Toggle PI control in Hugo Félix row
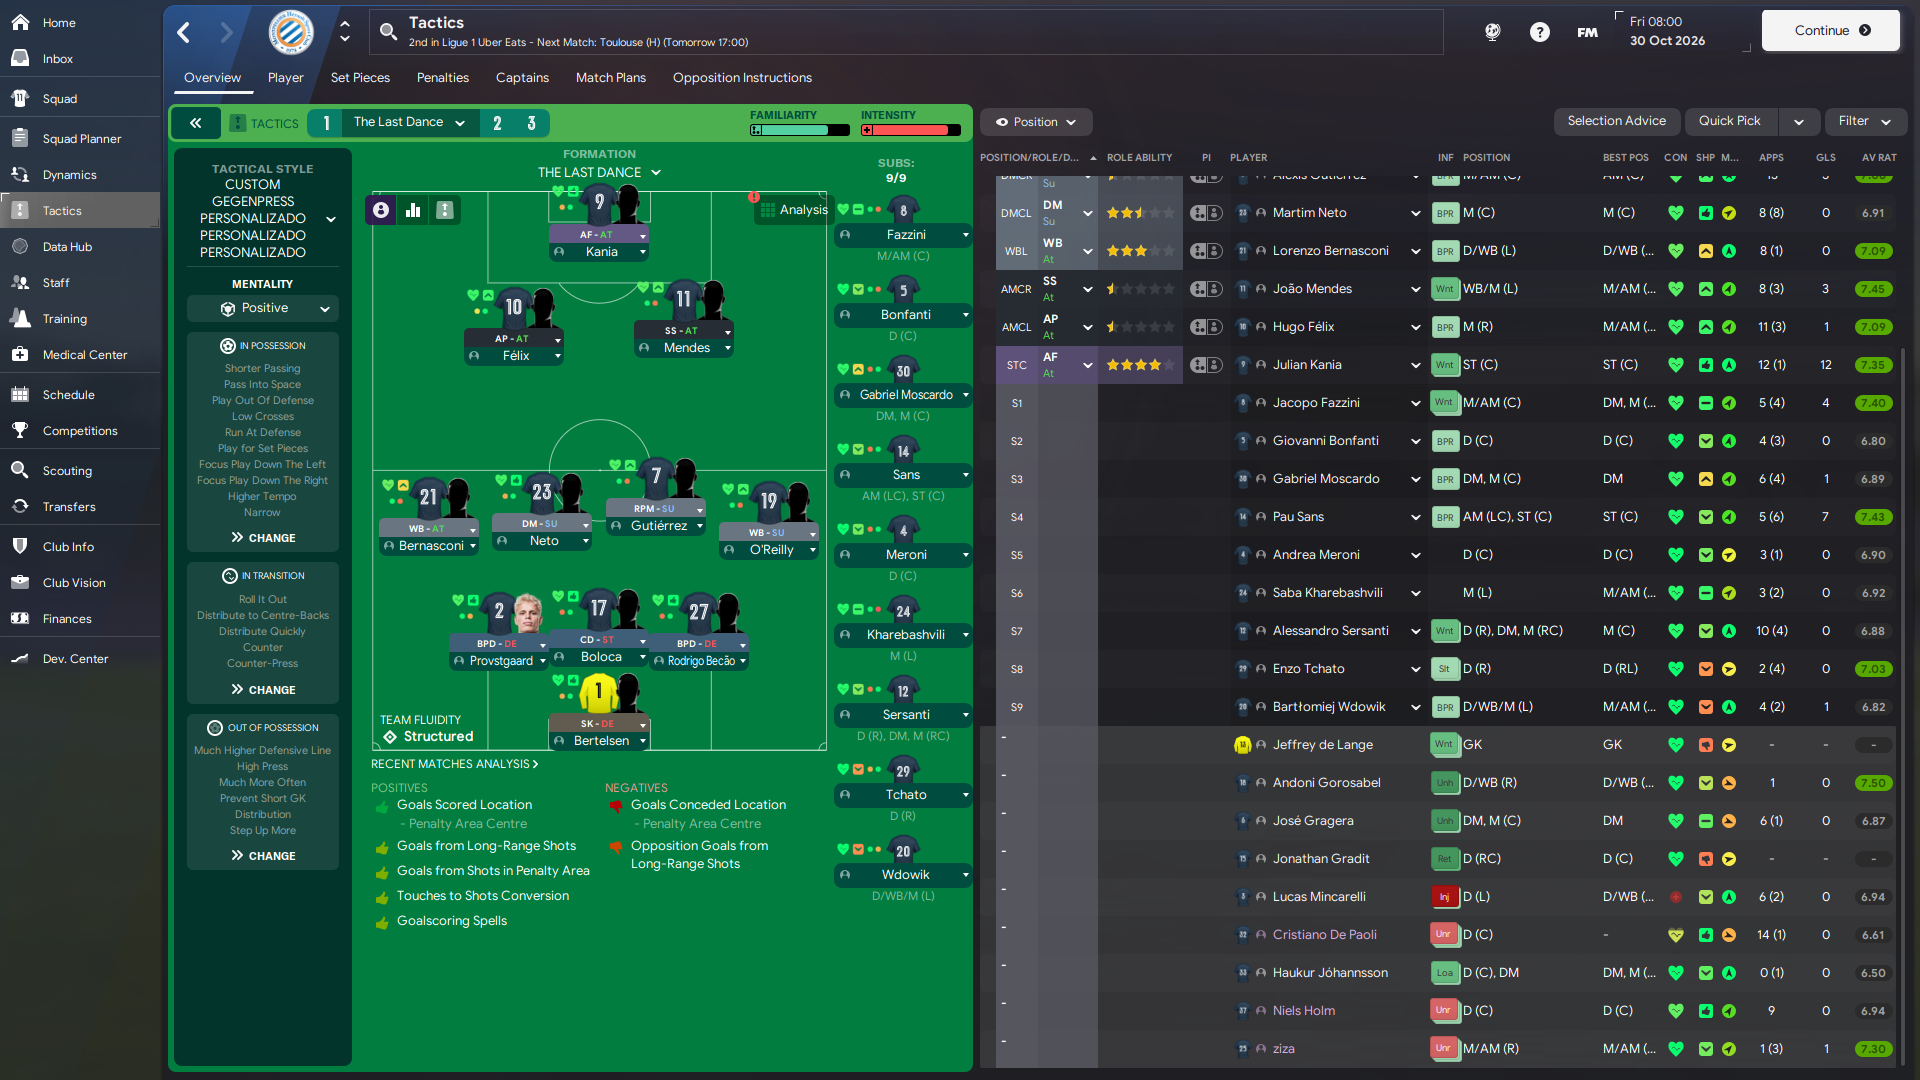Screen dimensions: 1920x1080 click(1206, 327)
